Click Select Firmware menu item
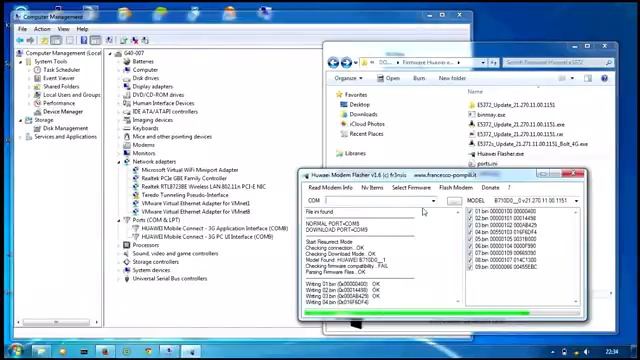Image resolution: width=640 pixels, height=360 pixels. click(411, 187)
